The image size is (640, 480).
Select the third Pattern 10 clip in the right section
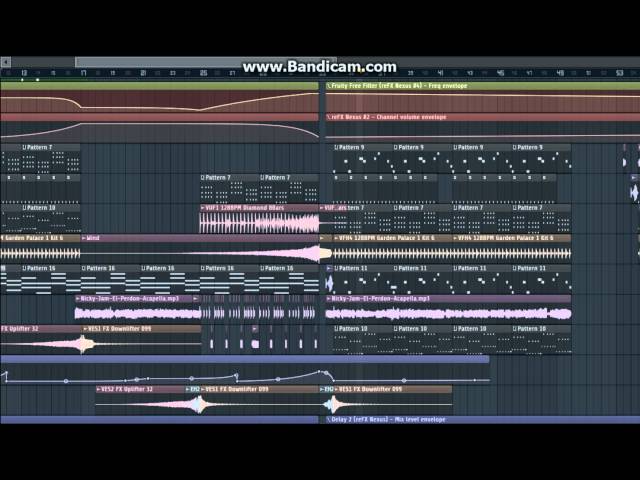482,340
